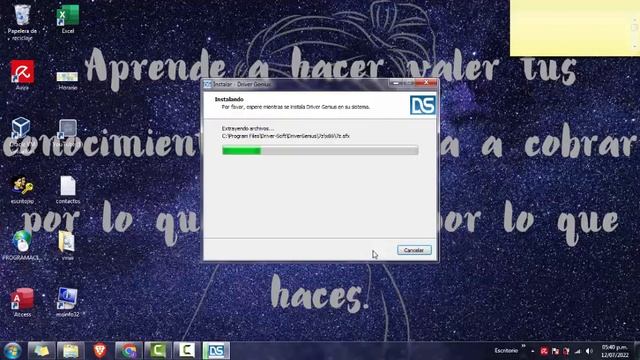Select the Excel desktop shortcut
This screenshot has width=640, height=360.
pyautogui.click(x=68, y=19)
